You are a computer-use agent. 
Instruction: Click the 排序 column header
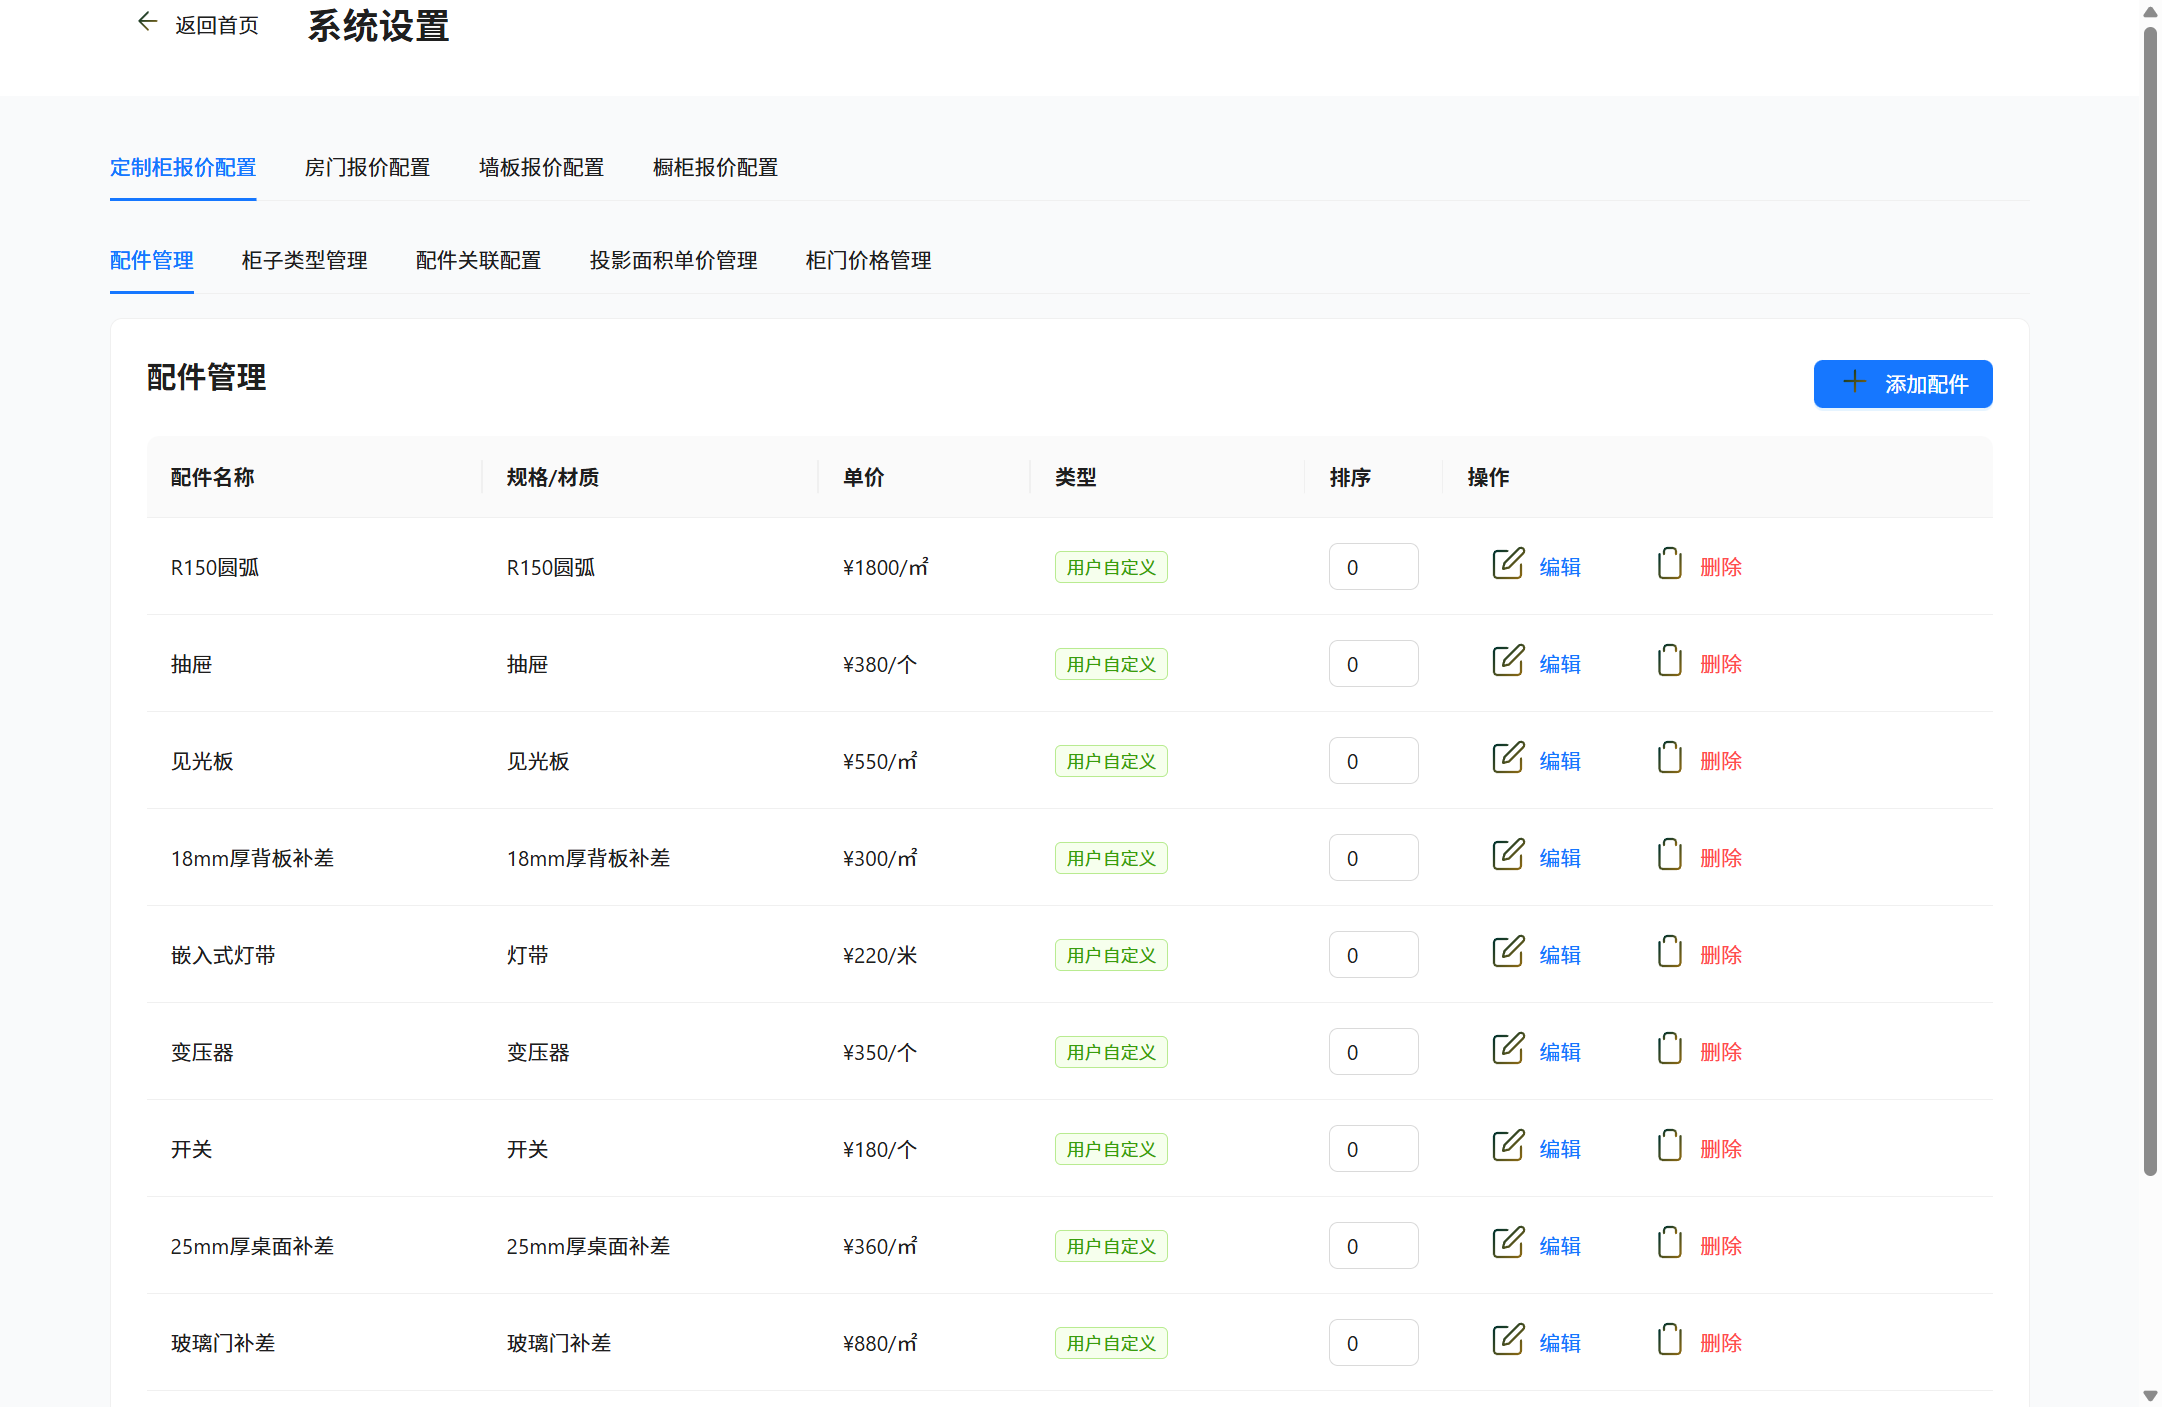(x=1350, y=477)
